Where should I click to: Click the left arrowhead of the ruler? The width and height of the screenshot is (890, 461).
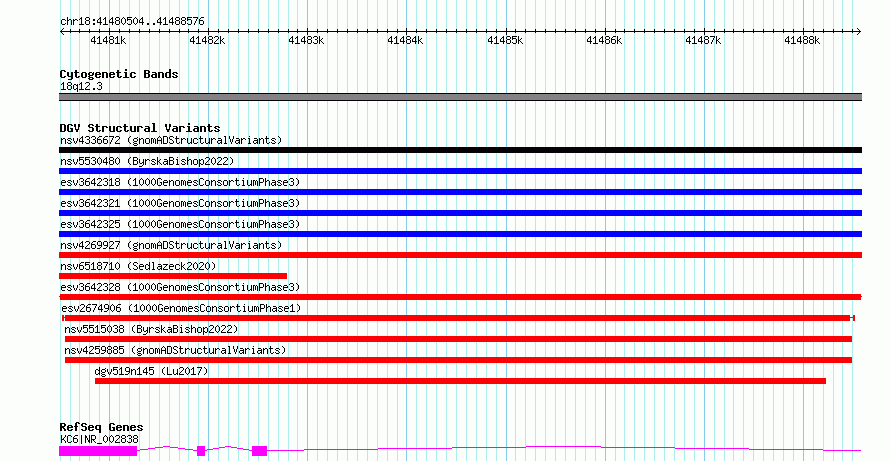coord(62,32)
